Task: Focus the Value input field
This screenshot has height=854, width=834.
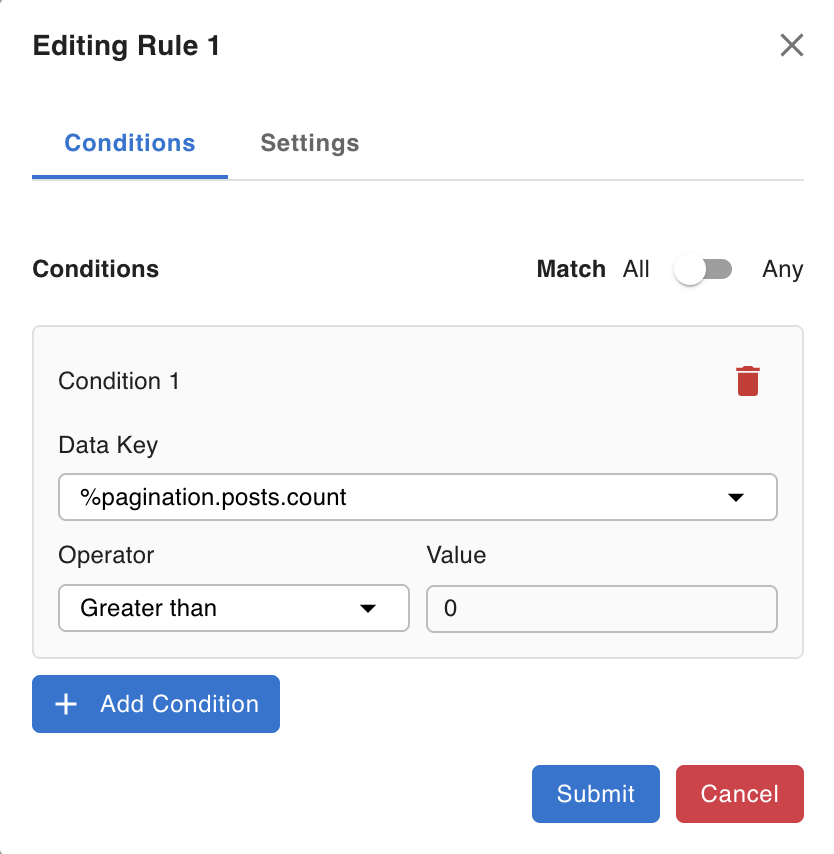Action: (x=601, y=608)
